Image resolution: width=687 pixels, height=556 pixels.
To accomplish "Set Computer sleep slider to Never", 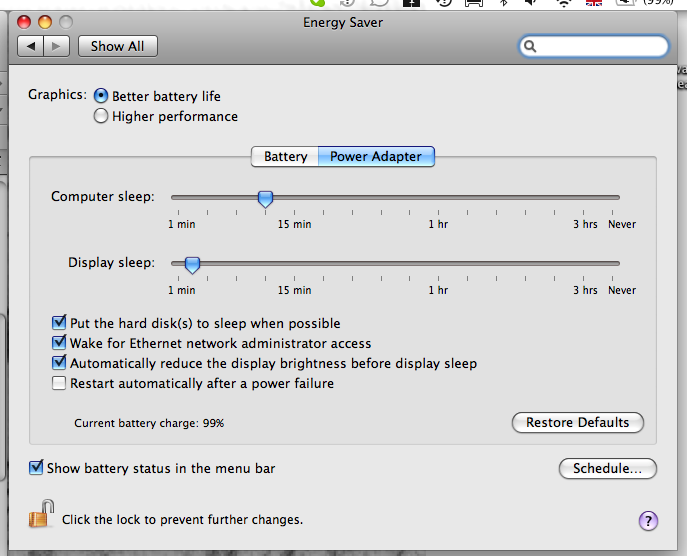I will click(613, 198).
